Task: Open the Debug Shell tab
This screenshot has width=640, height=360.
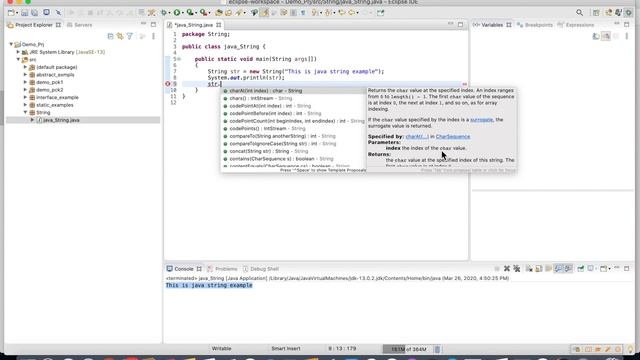Action: (x=261, y=269)
